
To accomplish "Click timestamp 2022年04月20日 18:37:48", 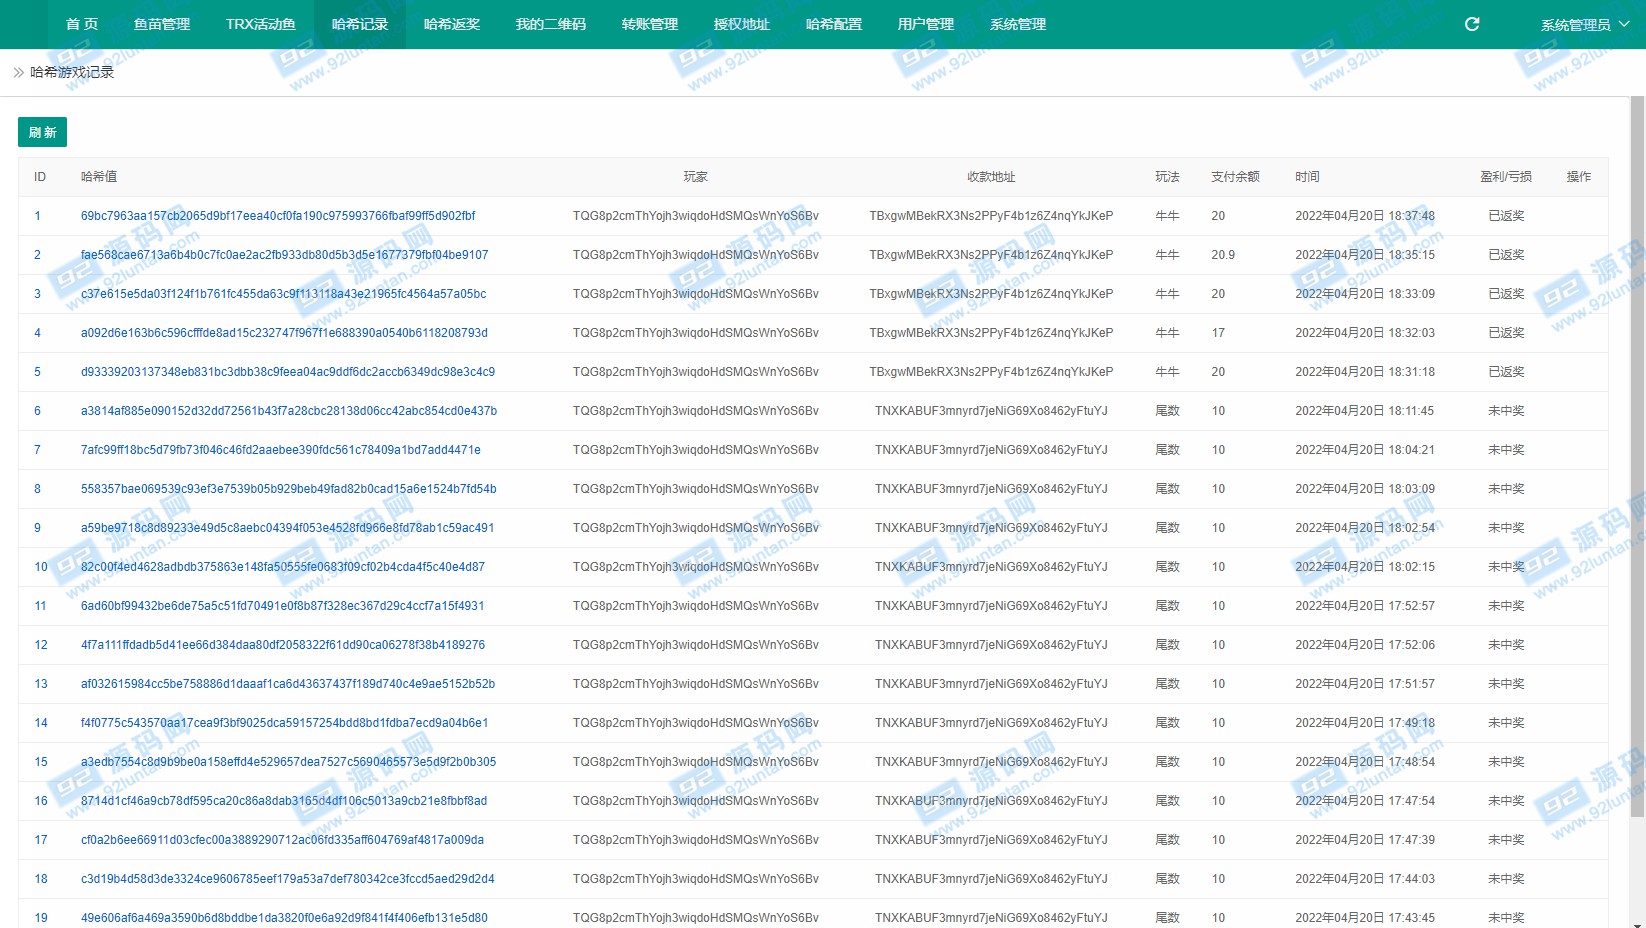I will (x=1365, y=216).
